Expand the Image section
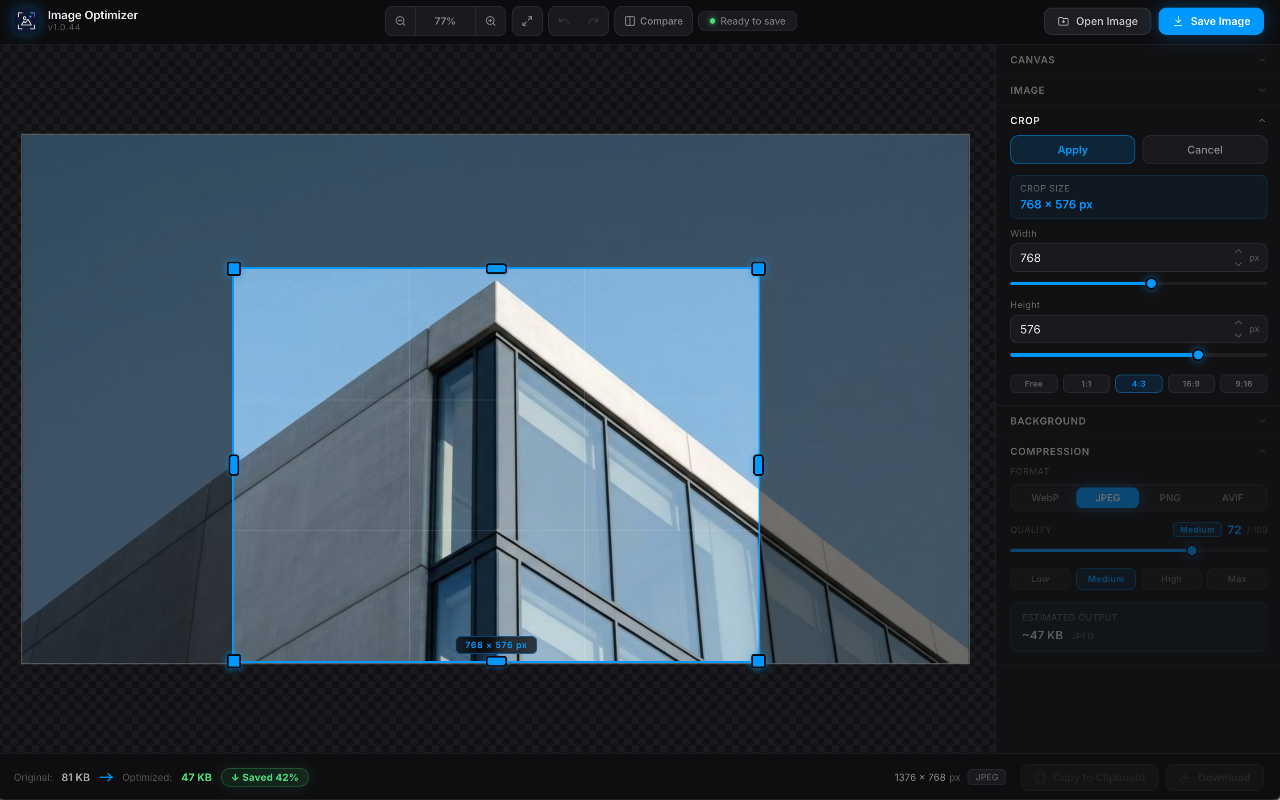The height and width of the screenshot is (800, 1280). (x=1138, y=90)
